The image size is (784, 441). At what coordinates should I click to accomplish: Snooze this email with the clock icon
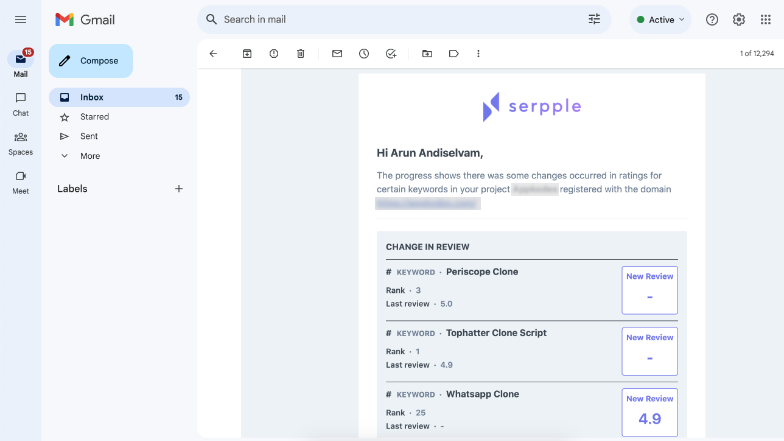pyautogui.click(x=364, y=54)
